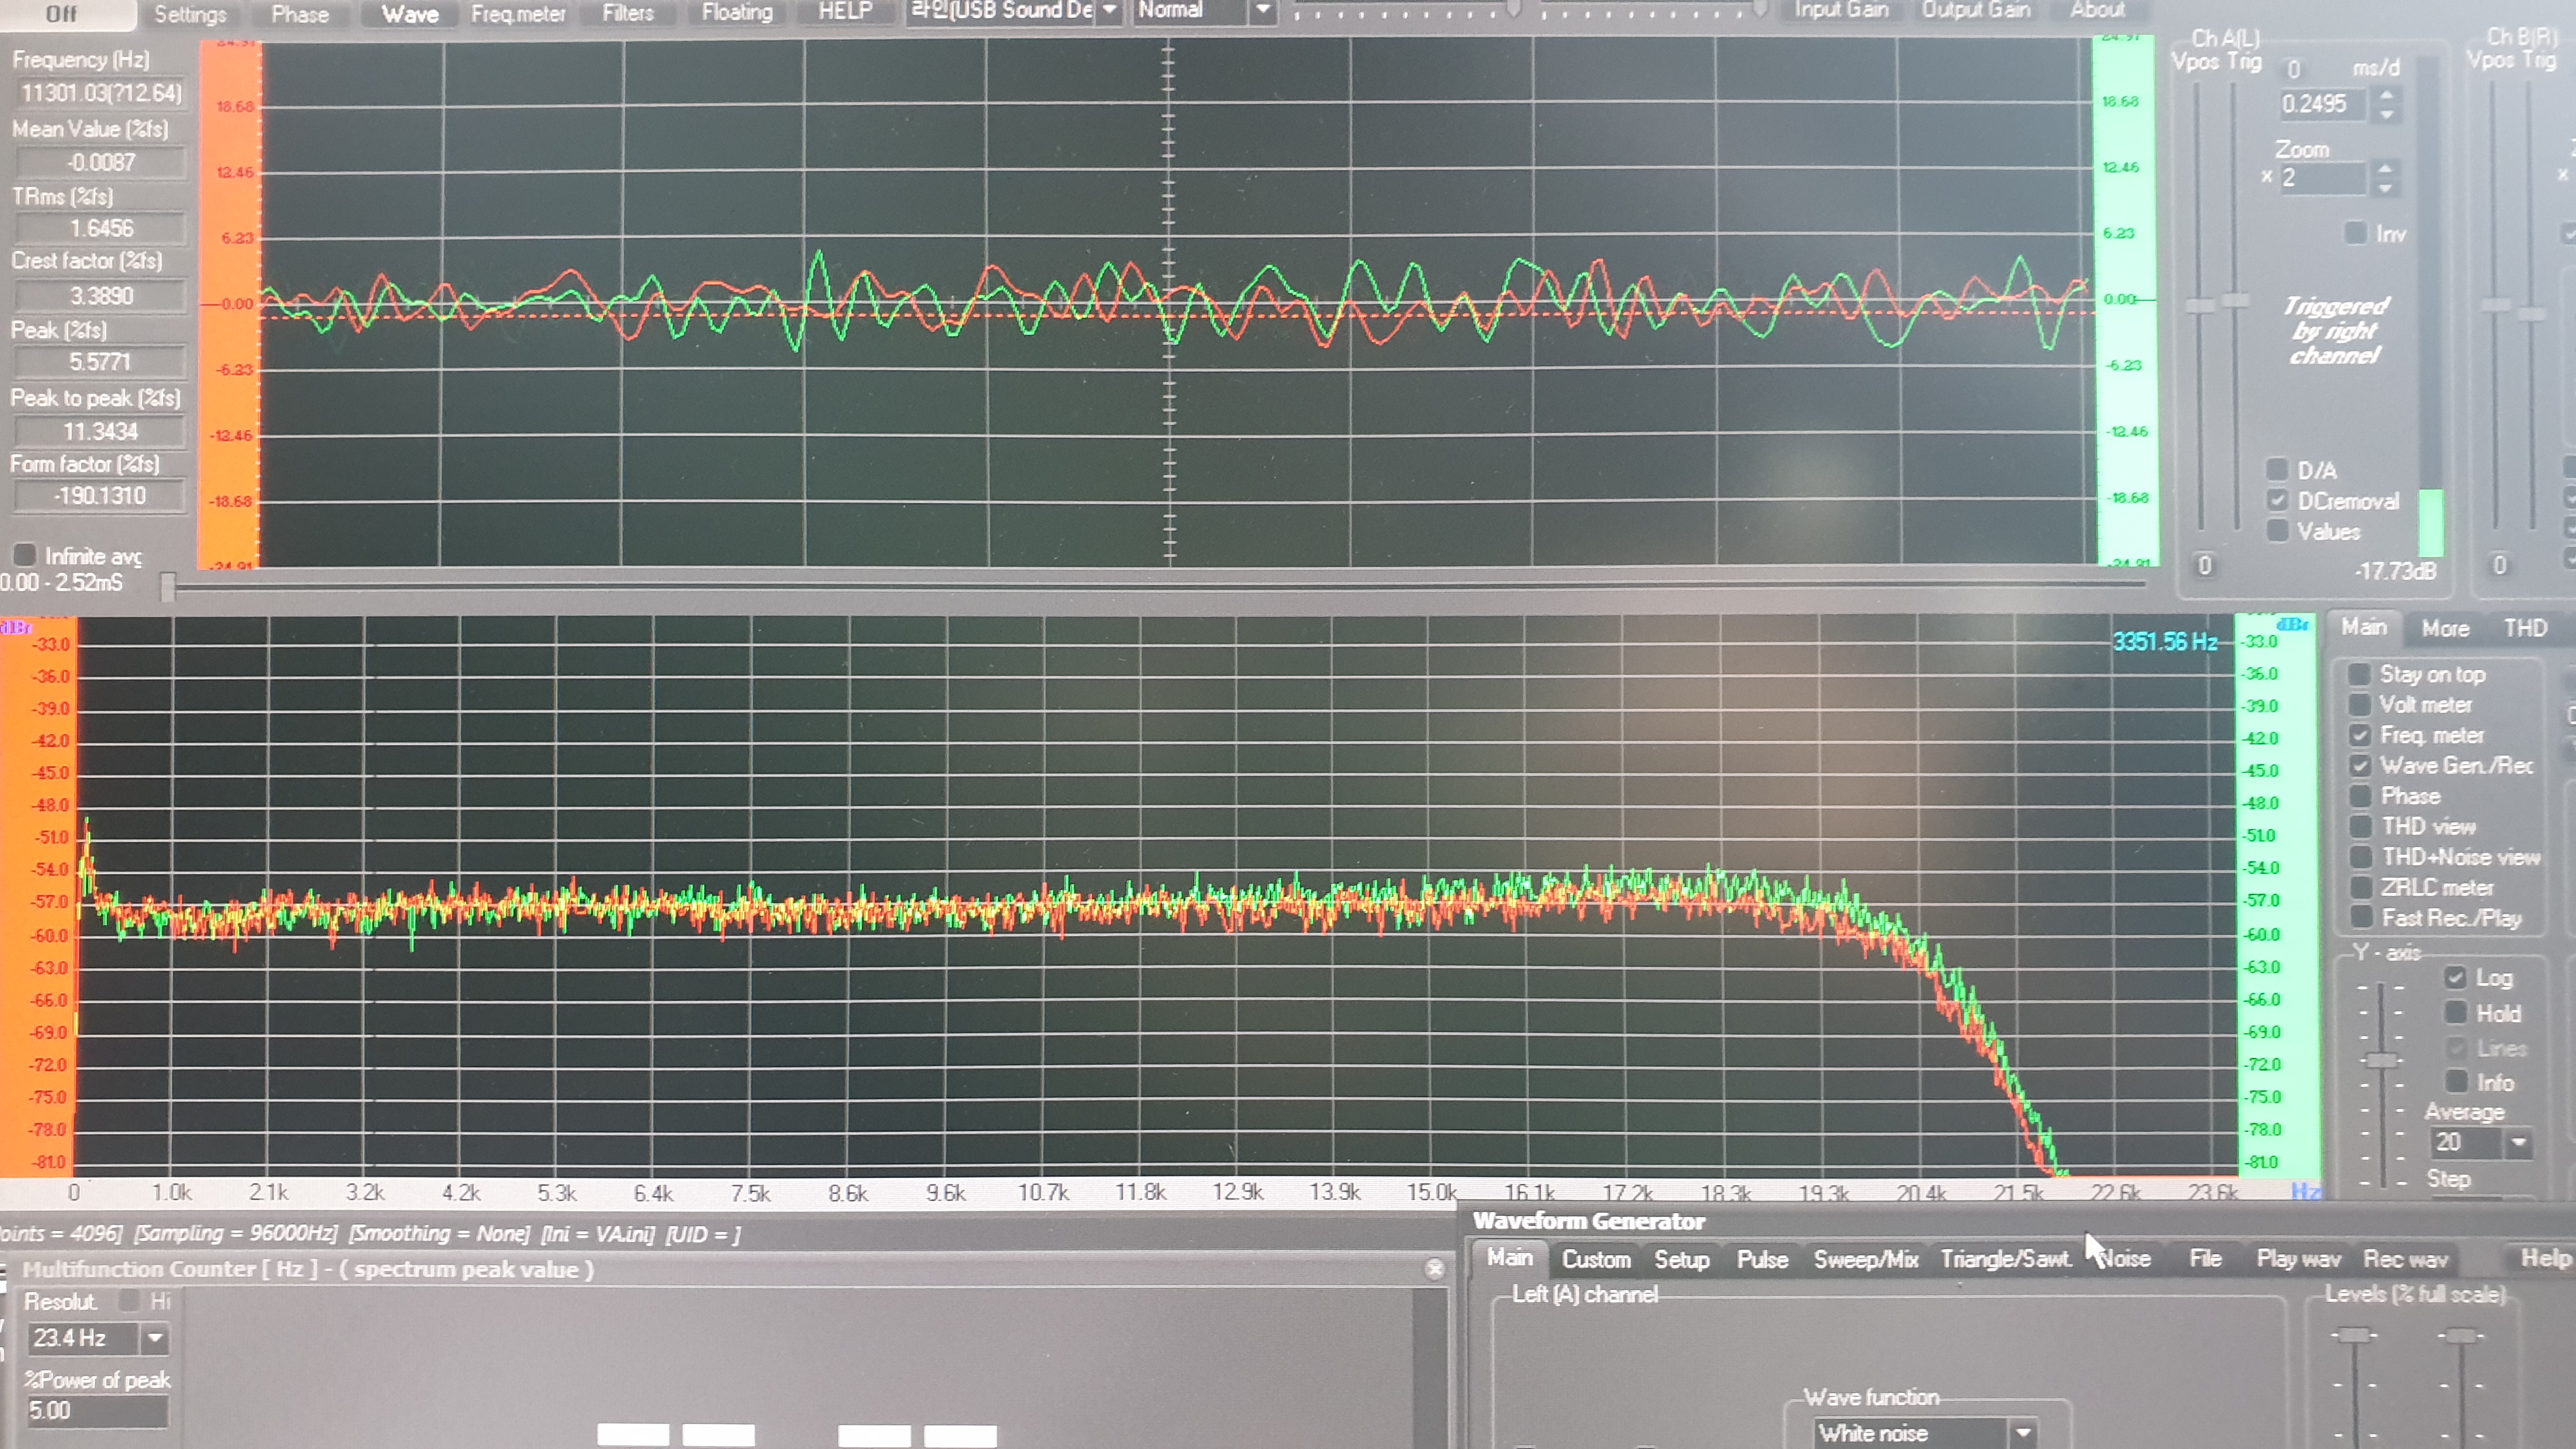The height and width of the screenshot is (1449, 2576).
Task: Enable the Volt meter checkbox
Action: click(x=2359, y=705)
